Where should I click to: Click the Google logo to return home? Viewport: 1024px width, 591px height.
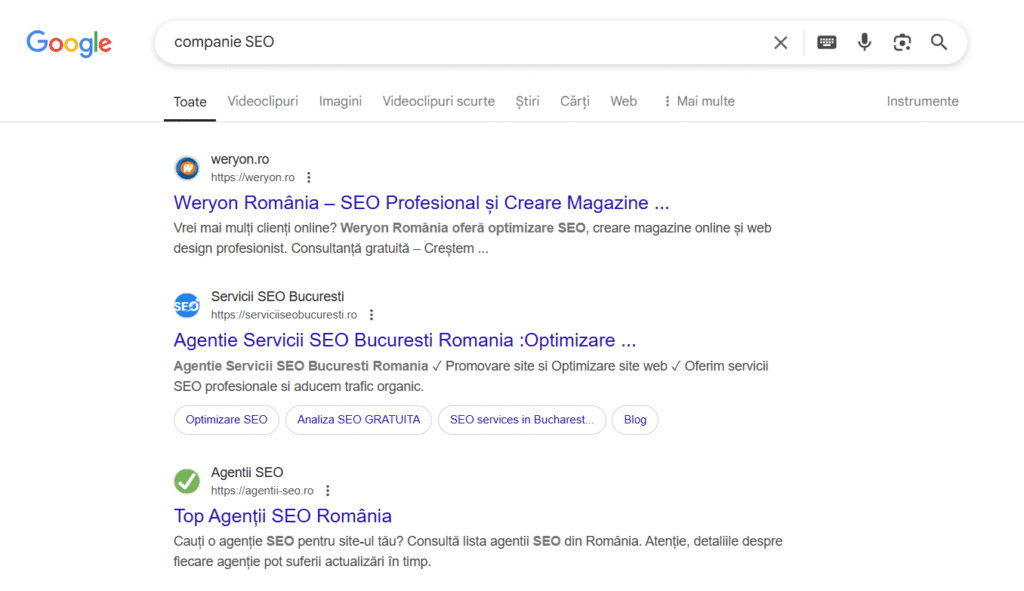point(68,43)
